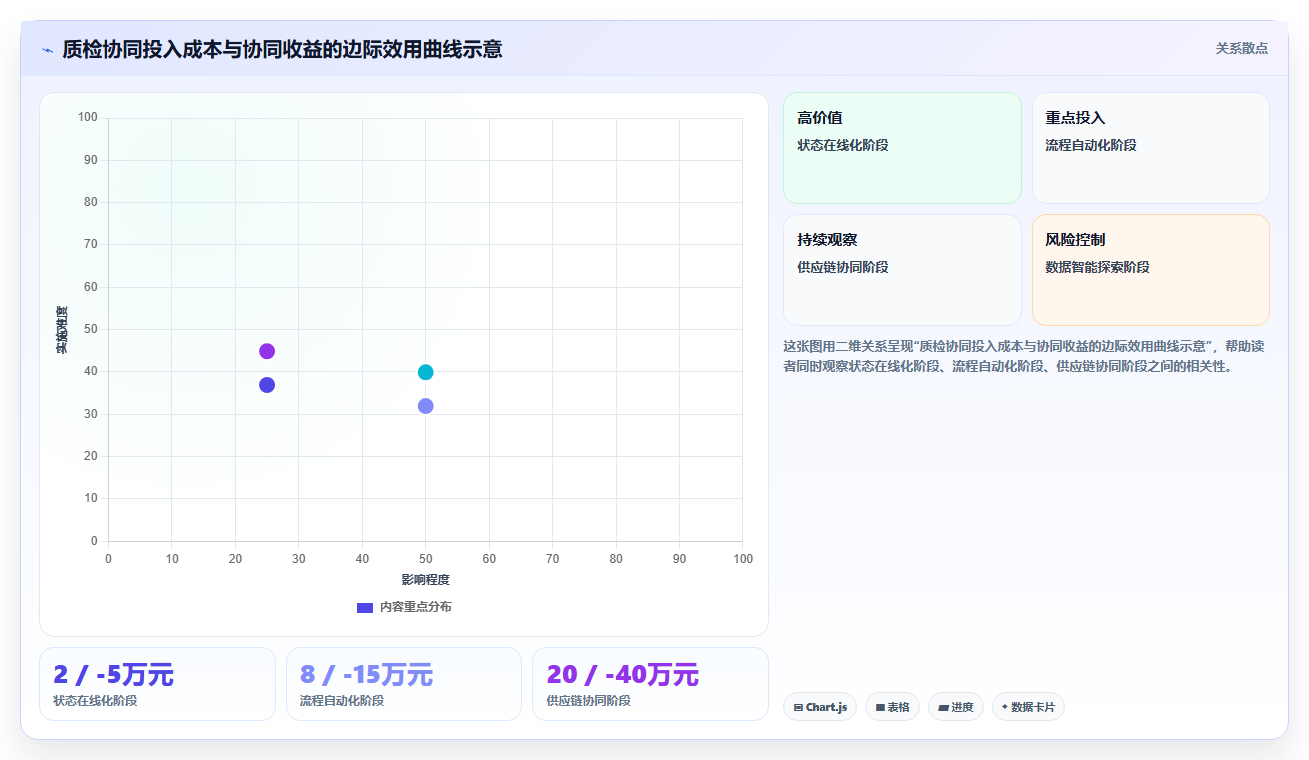Click the 进度 tag icon
The width and height of the screenshot is (1309, 760).
click(943, 707)
